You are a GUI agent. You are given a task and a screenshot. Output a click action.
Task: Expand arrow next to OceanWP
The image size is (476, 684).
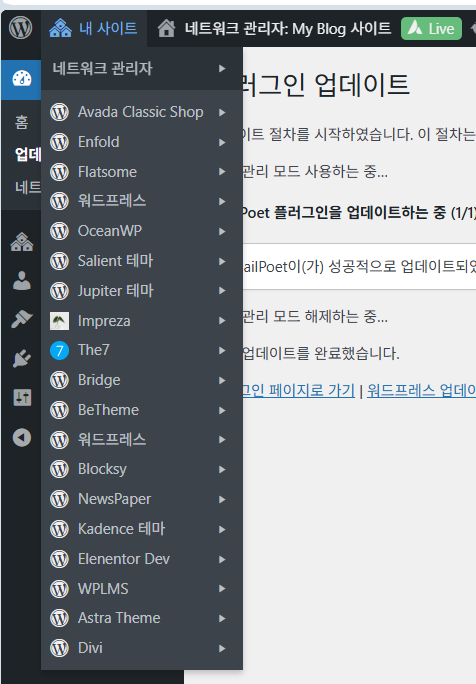click(x=222, y=231)
